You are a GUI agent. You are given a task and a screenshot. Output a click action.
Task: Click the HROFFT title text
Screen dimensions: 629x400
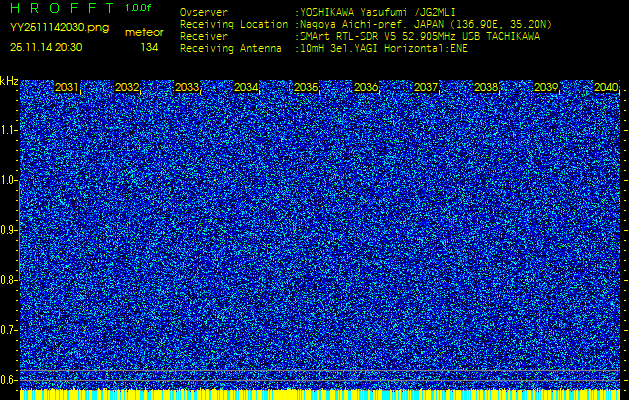click(62, 8)
